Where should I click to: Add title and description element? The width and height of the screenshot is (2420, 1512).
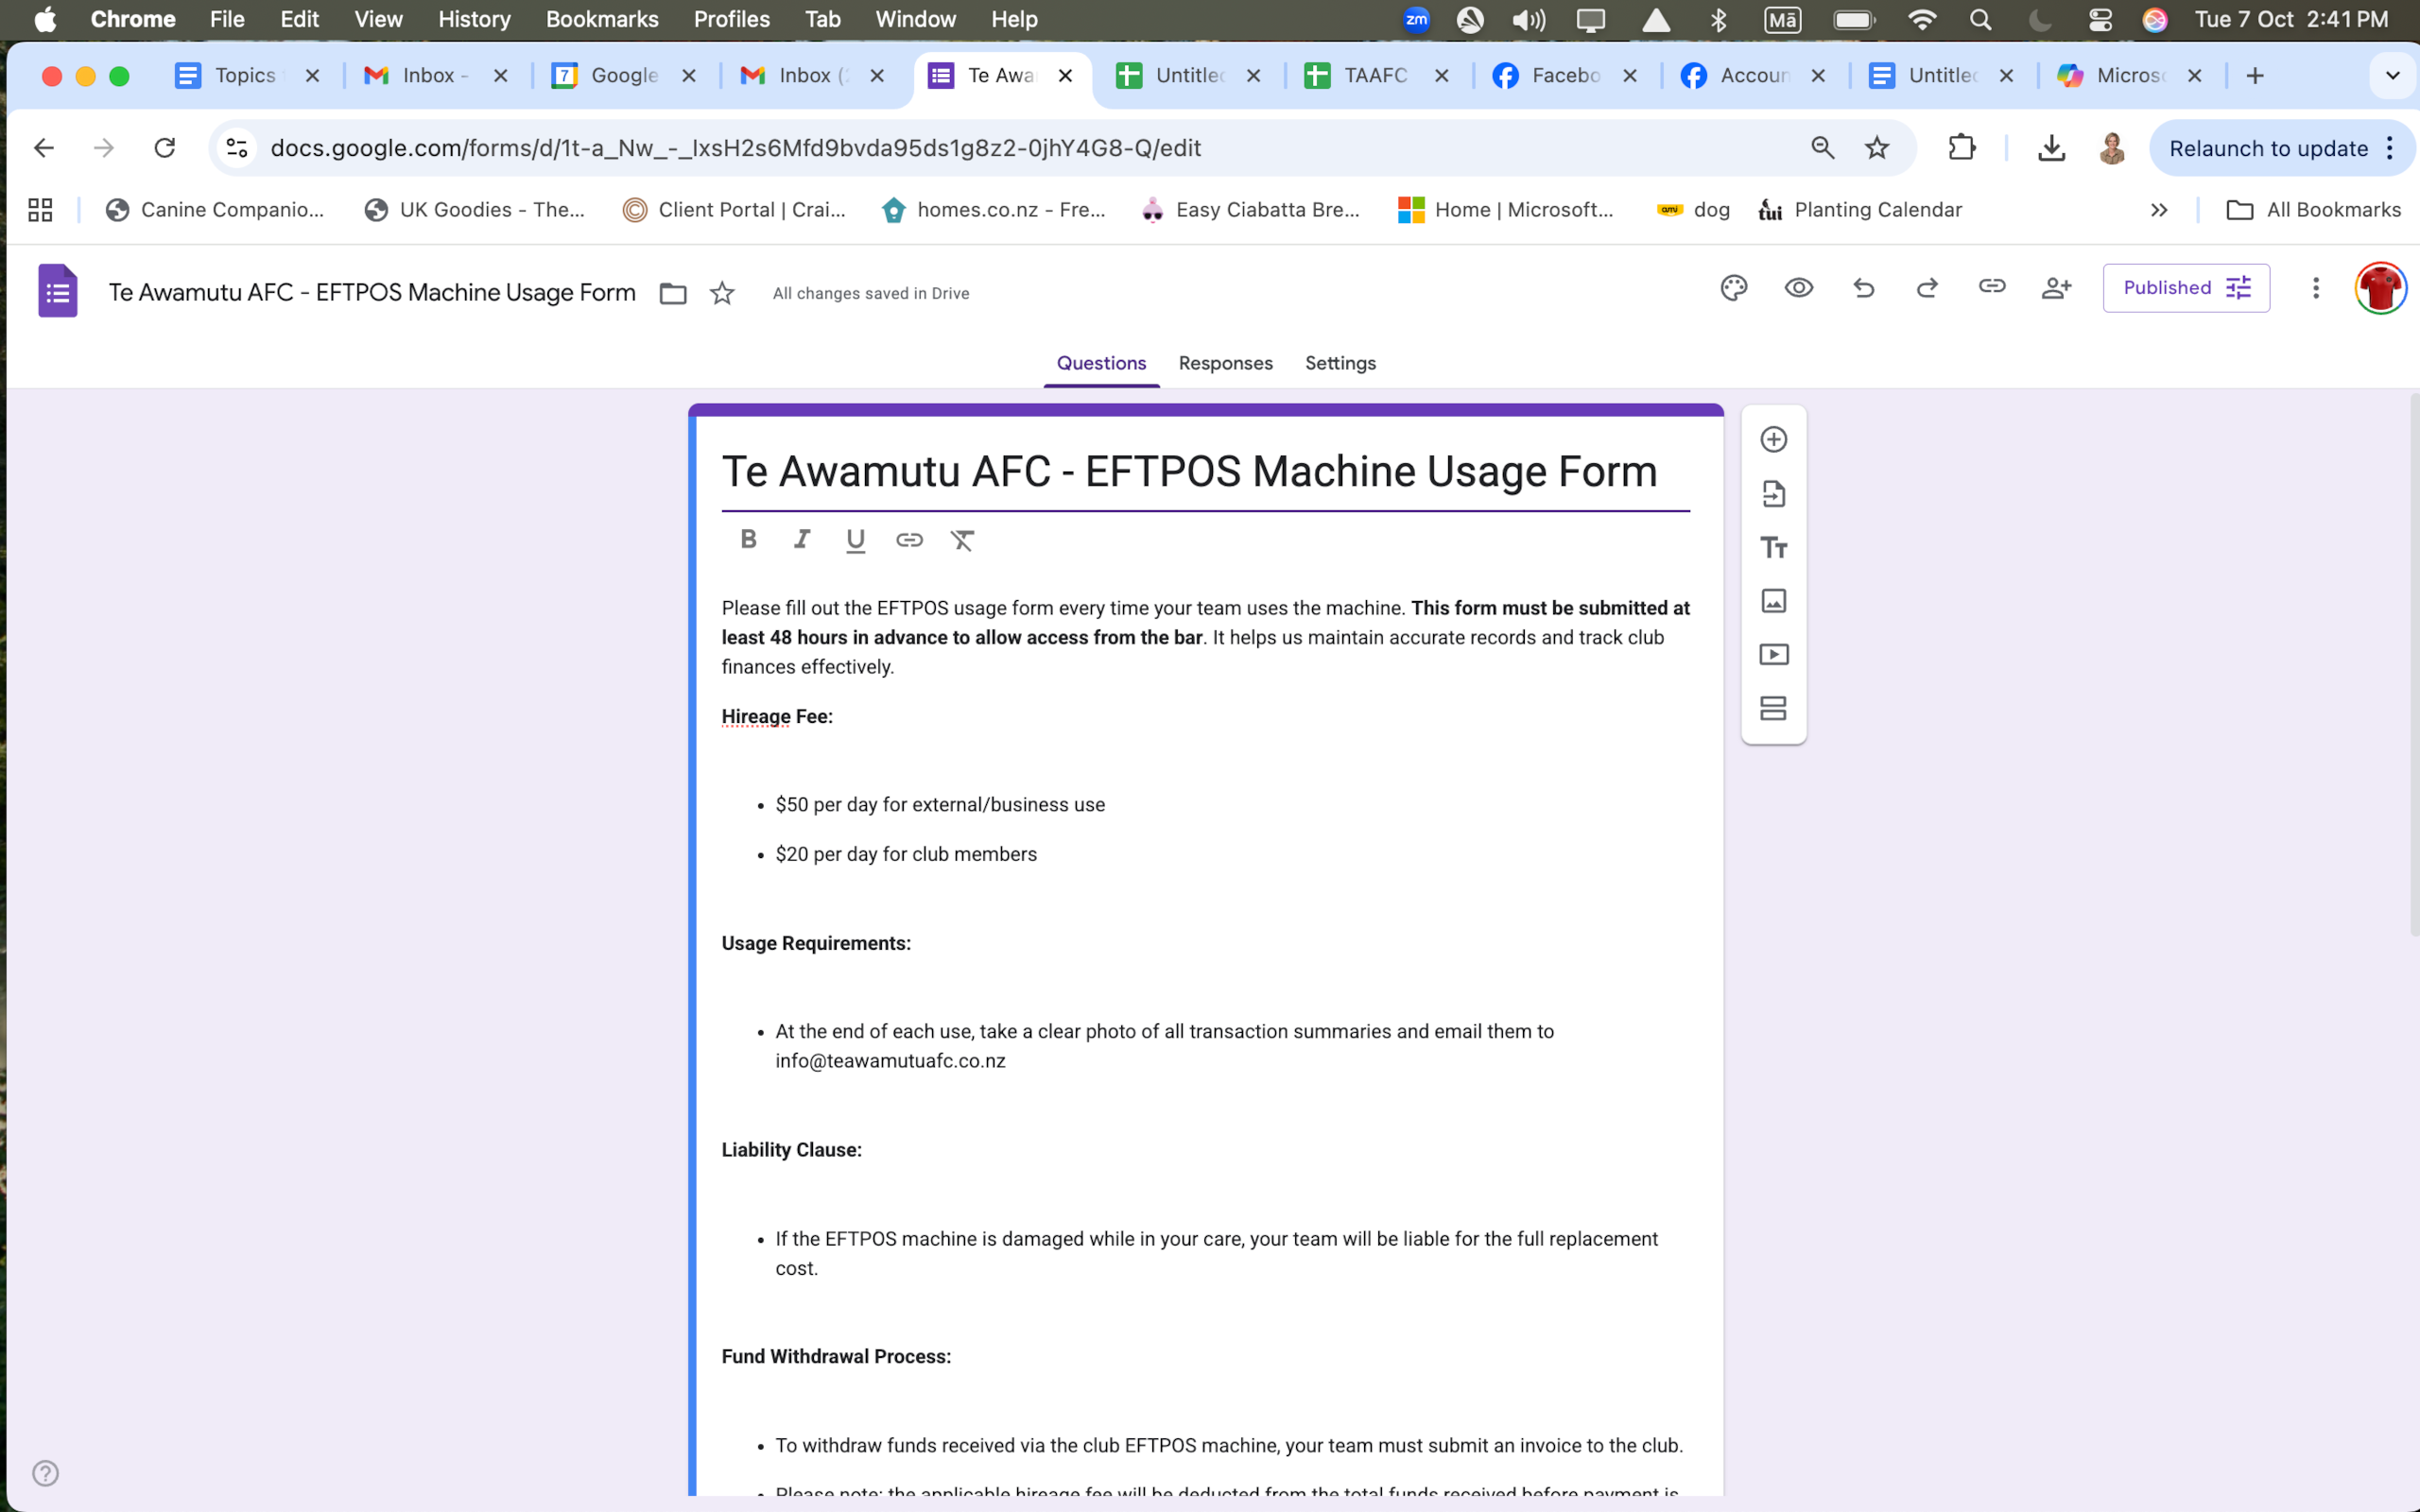[1773, 547]
